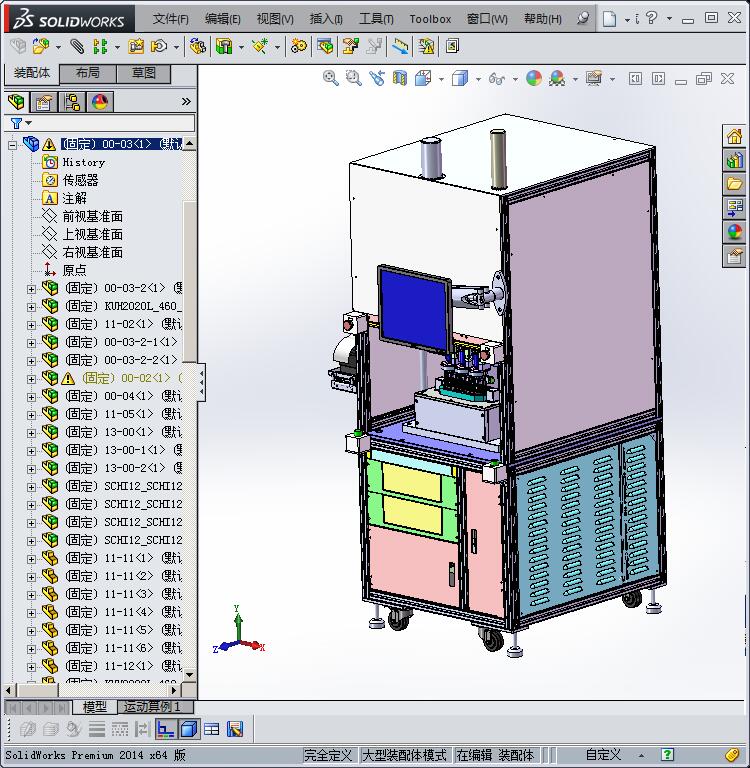750x768 pixels.
Task: Click the Reference Geometry icon
Action: point(260,47)
